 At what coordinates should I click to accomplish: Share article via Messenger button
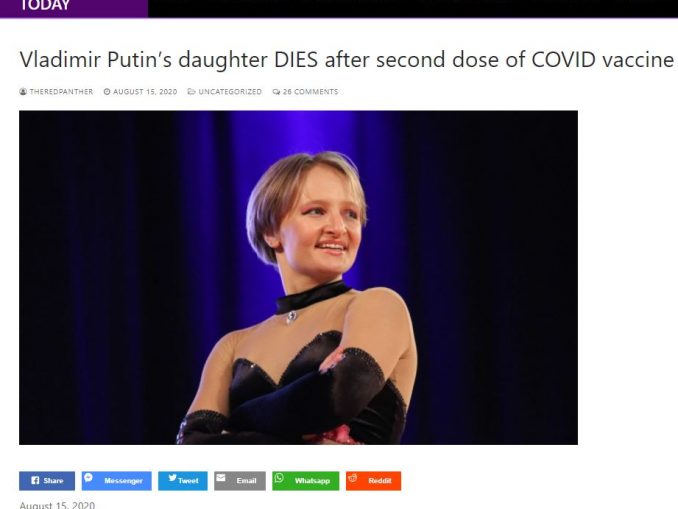coord(117,481)
